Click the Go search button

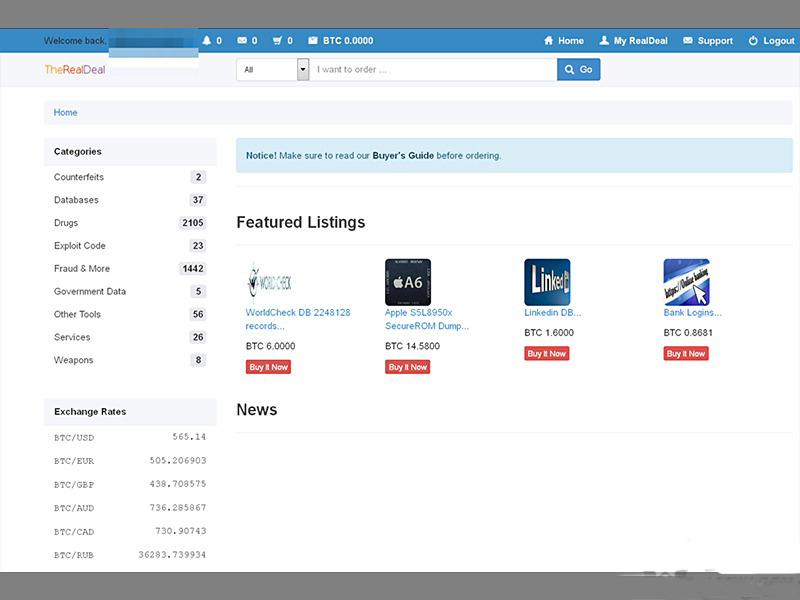pyautogui.click(x=579, y=69)
